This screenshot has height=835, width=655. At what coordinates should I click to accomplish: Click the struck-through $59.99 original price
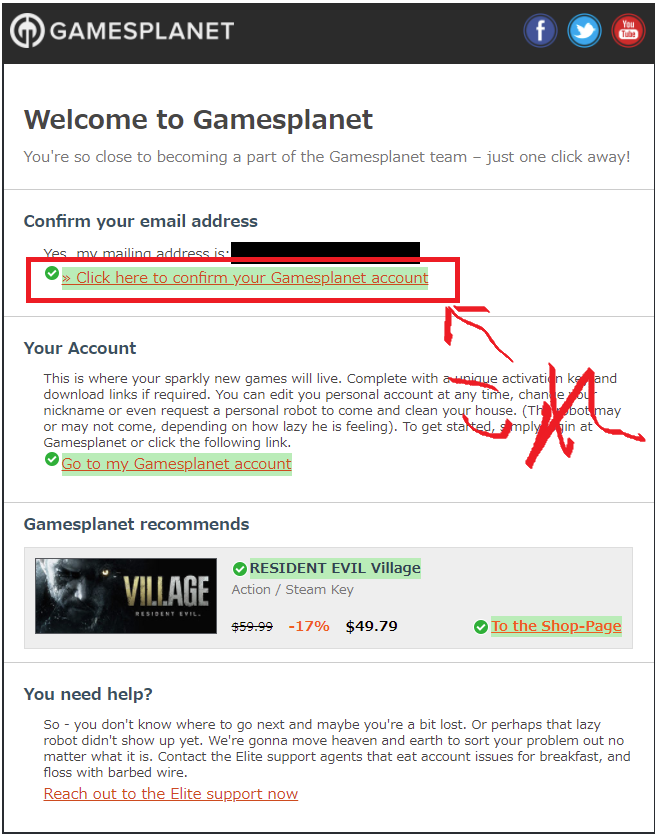(252, 627)
